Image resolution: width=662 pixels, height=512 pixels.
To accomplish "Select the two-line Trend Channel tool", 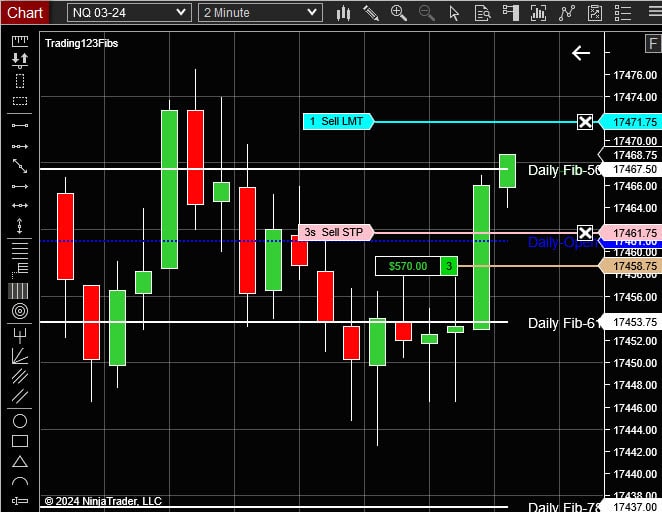I will pos(20,396).
